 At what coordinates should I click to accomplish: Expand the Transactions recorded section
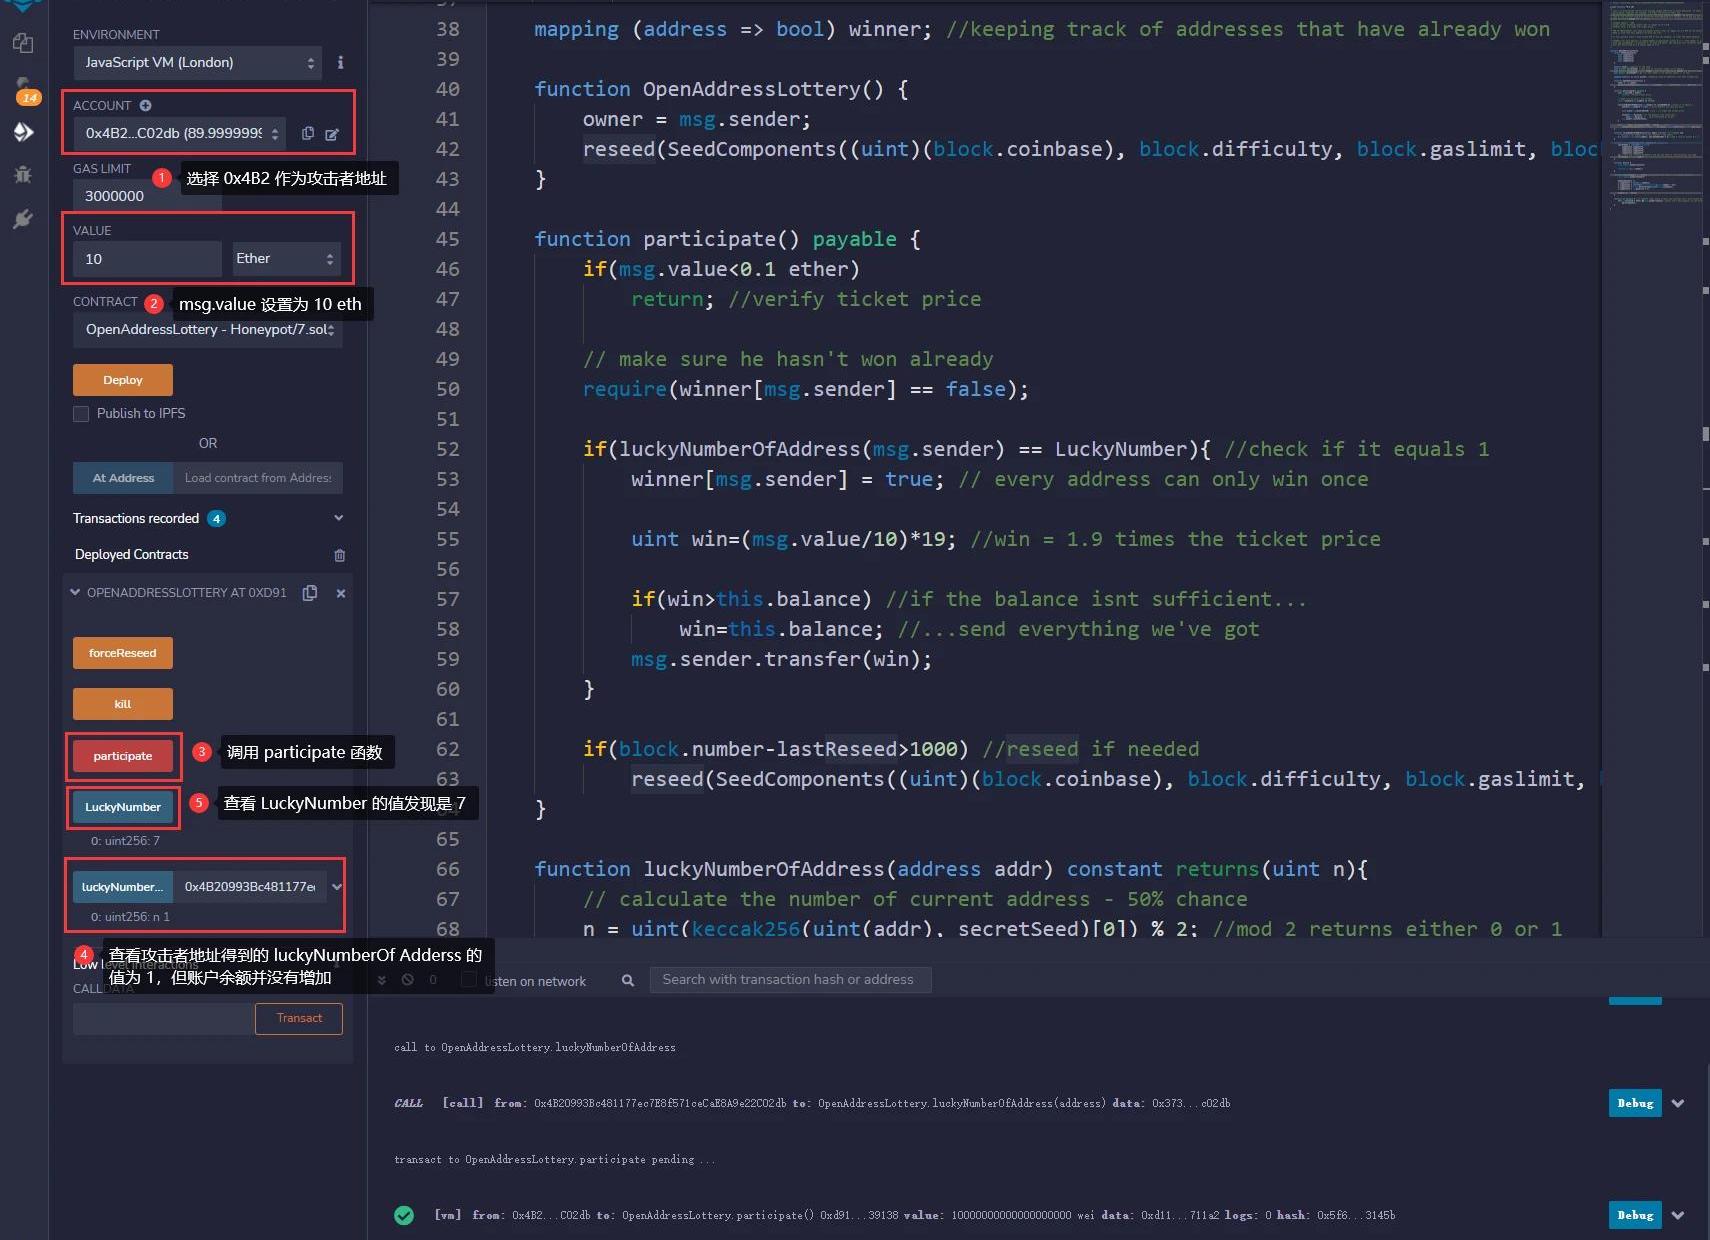coord(338,518)
